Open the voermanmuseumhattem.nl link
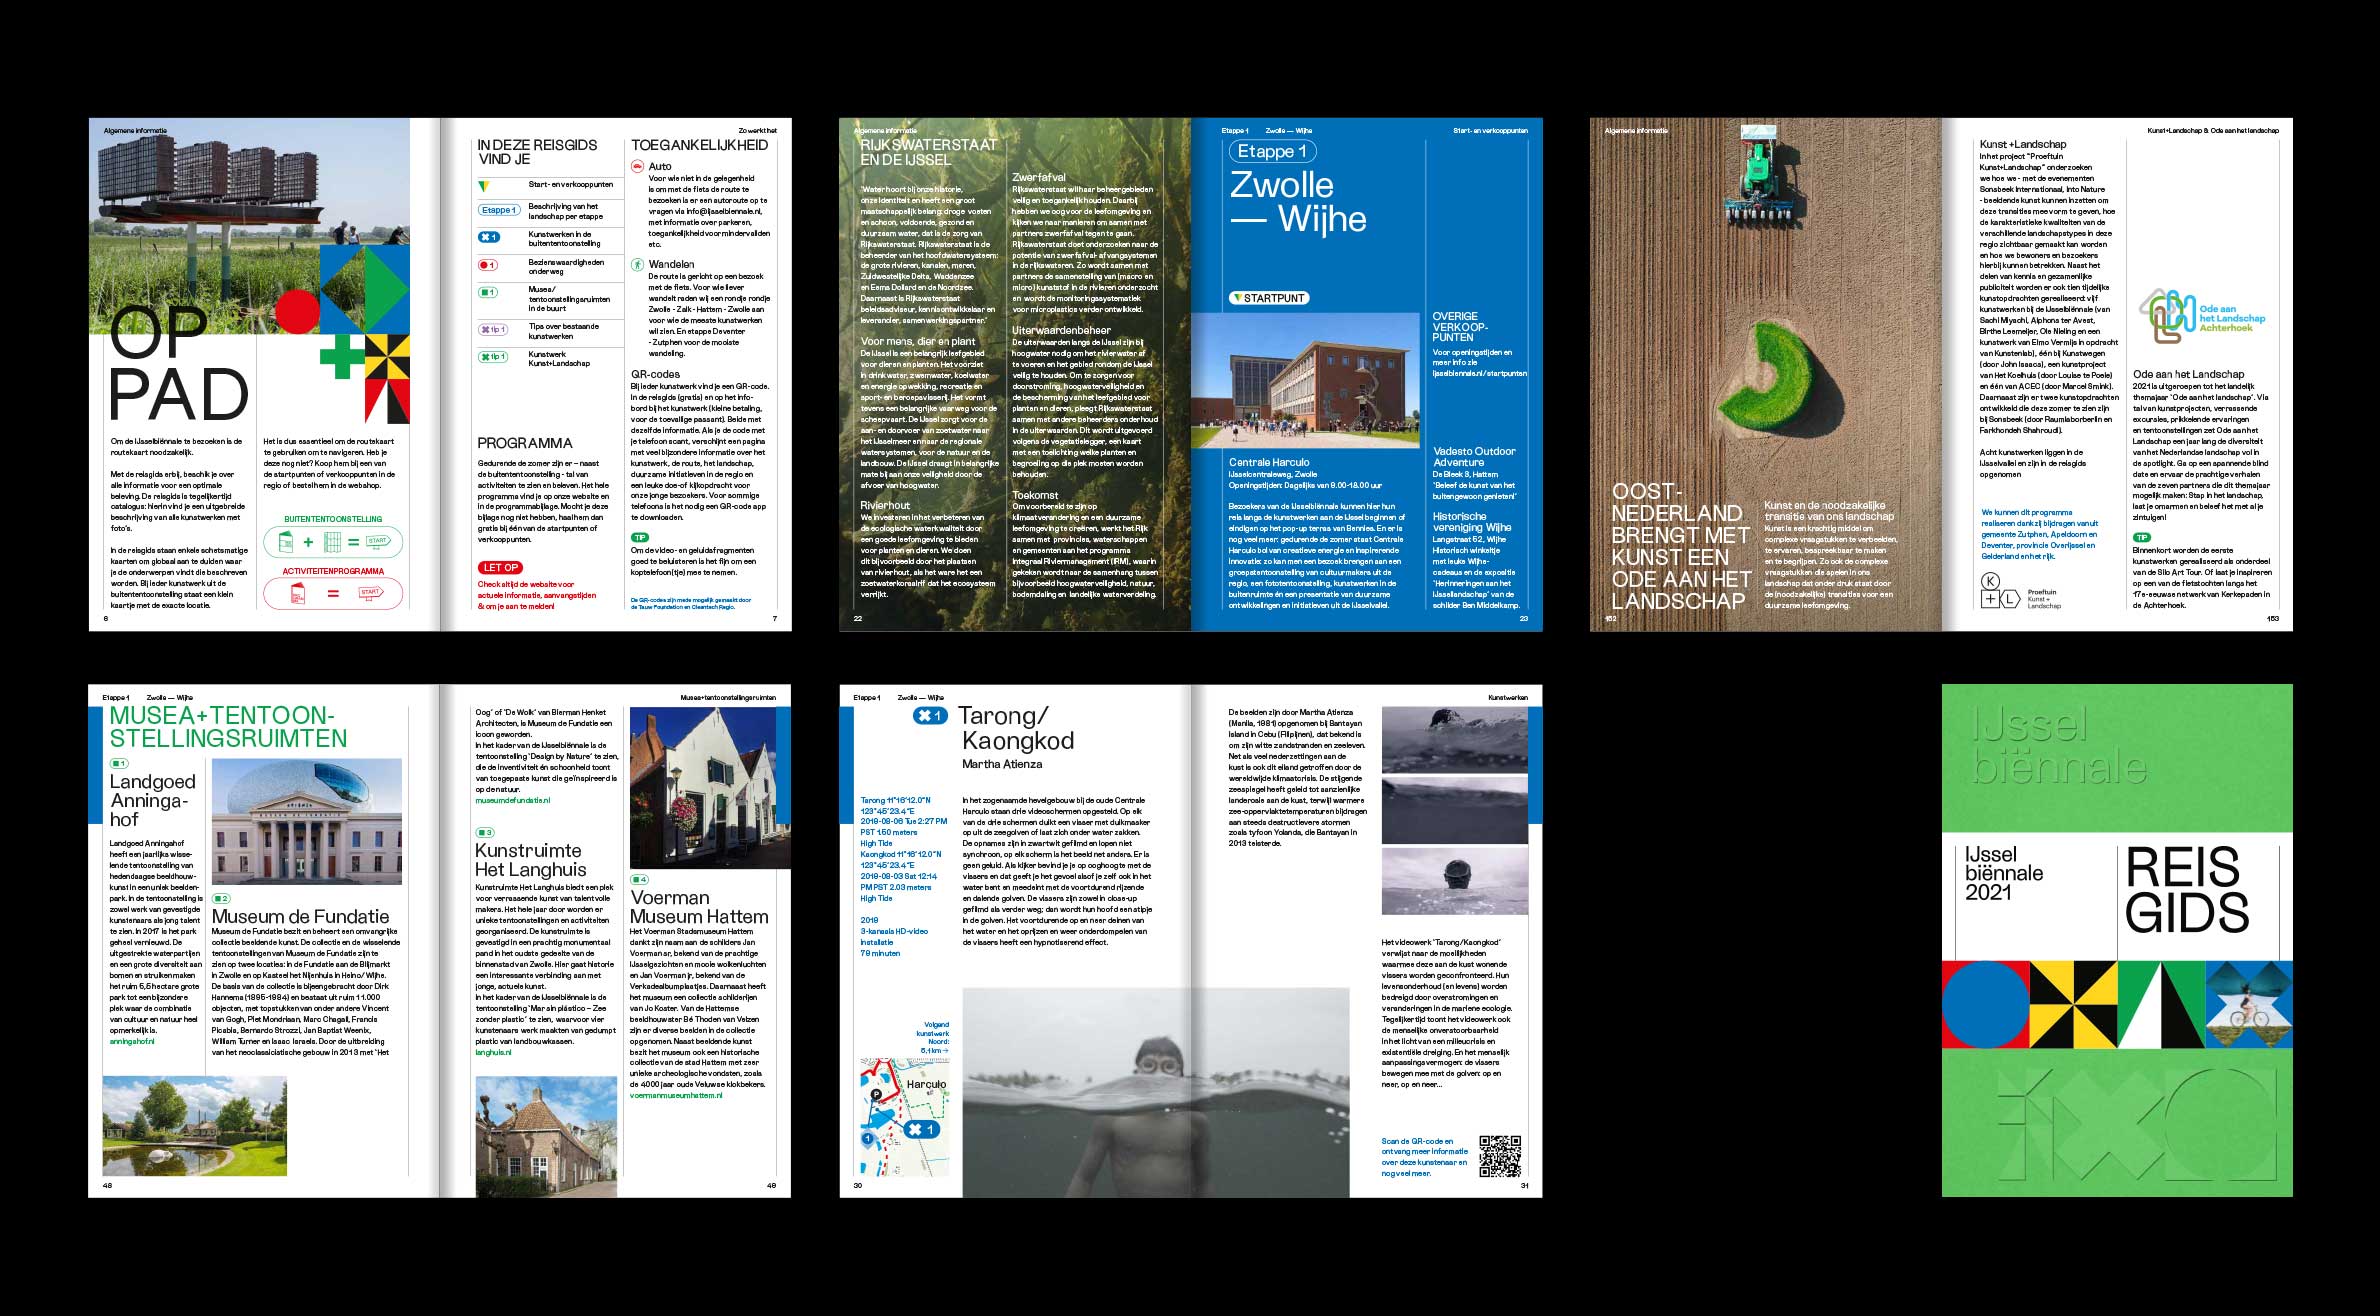Image resolution: width=2380 pixels, height=1316 pixels. [676, 1096]
